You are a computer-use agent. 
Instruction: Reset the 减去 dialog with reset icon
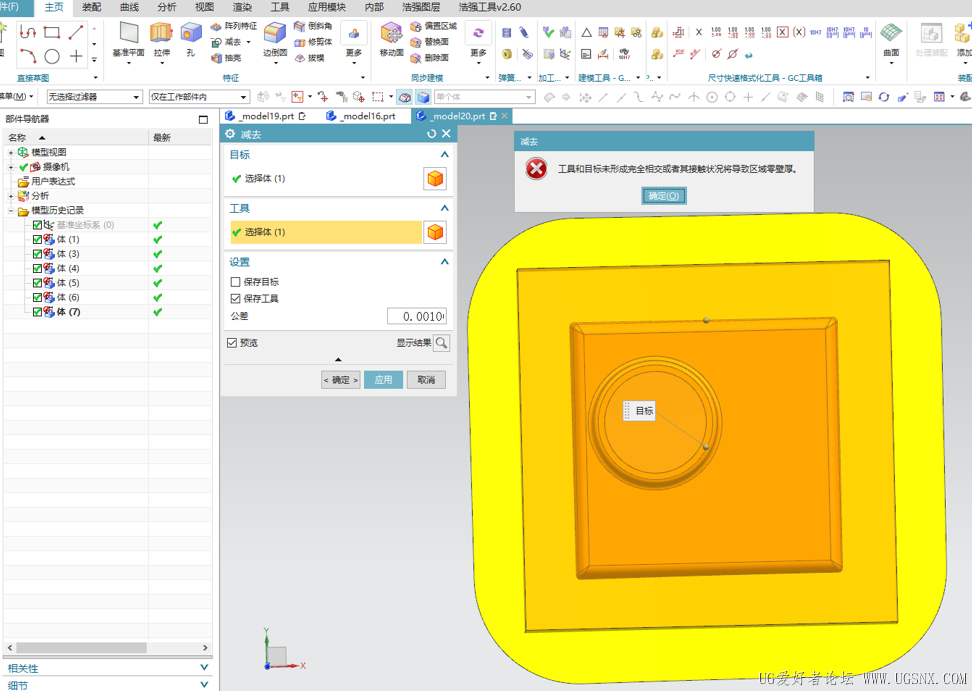[x=431, y=134]
